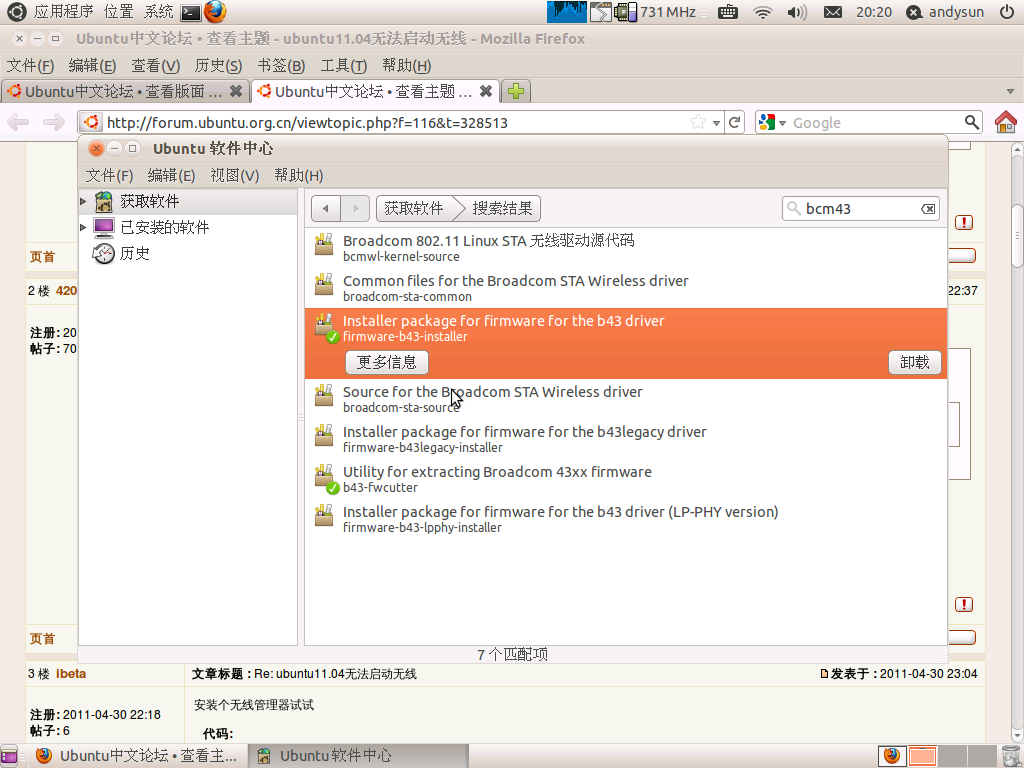Click the Firefox page vertical scrollbar thumb
Viewport: 1024px width, 768px height.
coord(1017,236)
